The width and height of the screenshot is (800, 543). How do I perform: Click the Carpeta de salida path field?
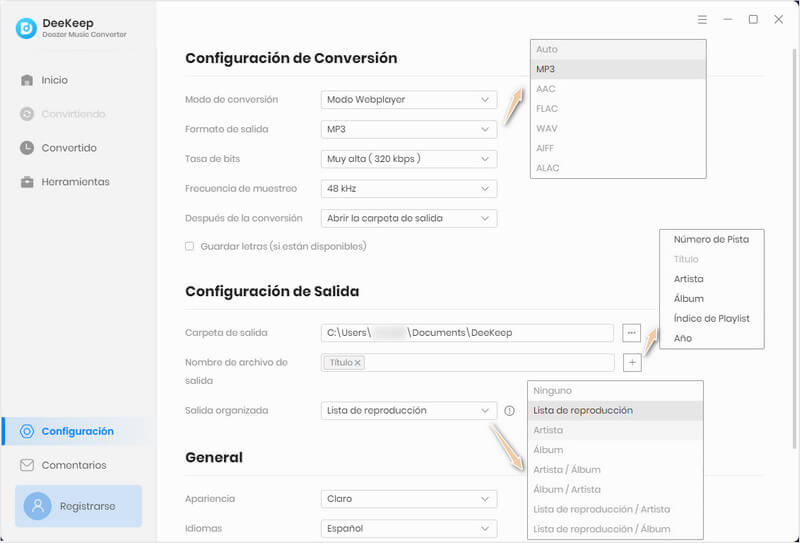pyautogui.click(x=467, y=333)
